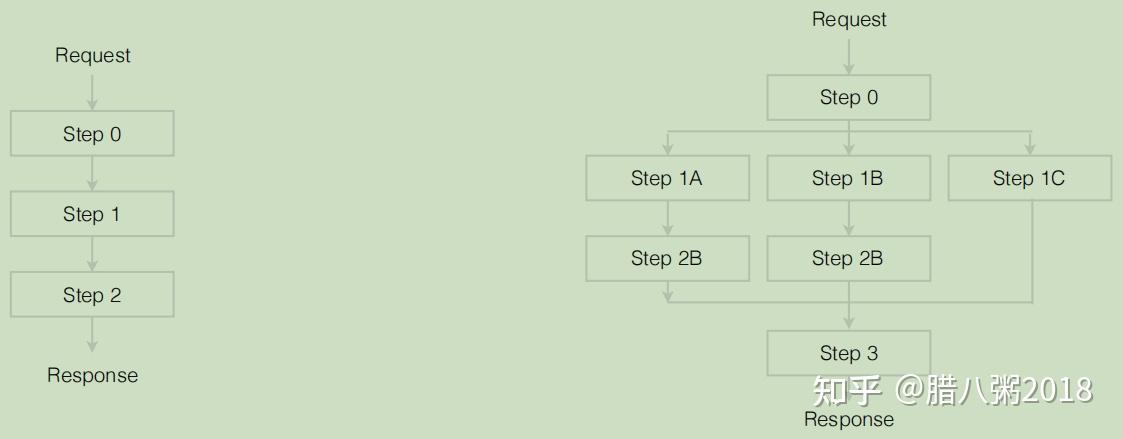Screen dimensions: 1123x439
Task: Select the Step 3 box
Action: click(849, 353)
